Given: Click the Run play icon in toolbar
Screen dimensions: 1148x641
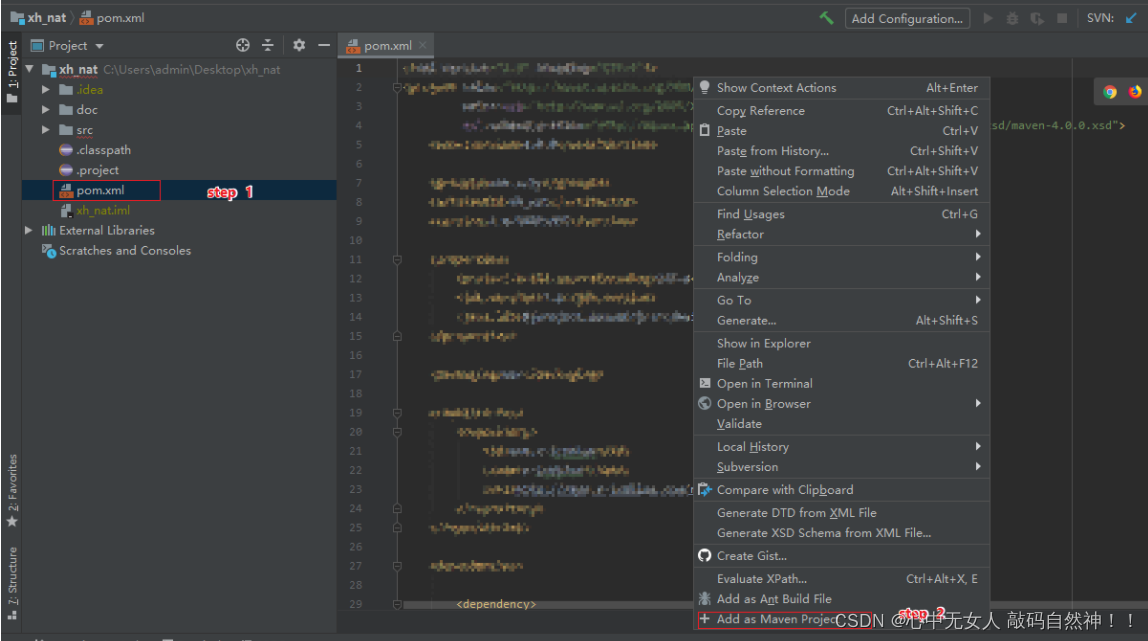Looking at the screenshot, I should pyautogui.click(x=988, y=18).
